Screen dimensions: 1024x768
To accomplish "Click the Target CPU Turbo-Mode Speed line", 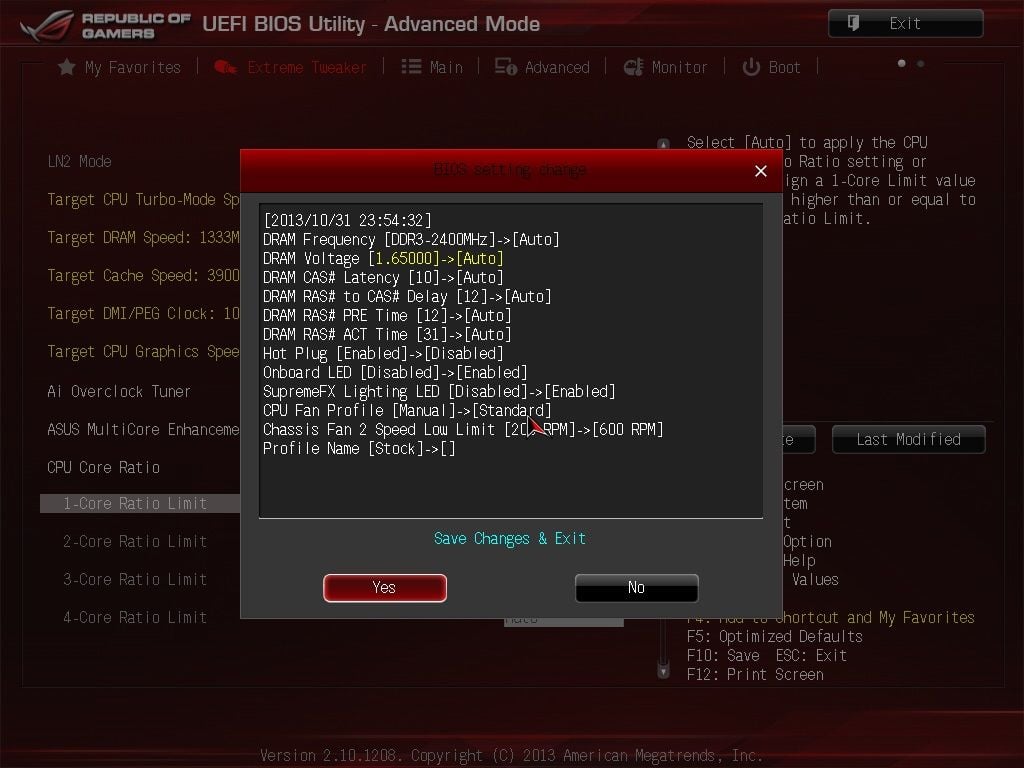I will 143,200.
